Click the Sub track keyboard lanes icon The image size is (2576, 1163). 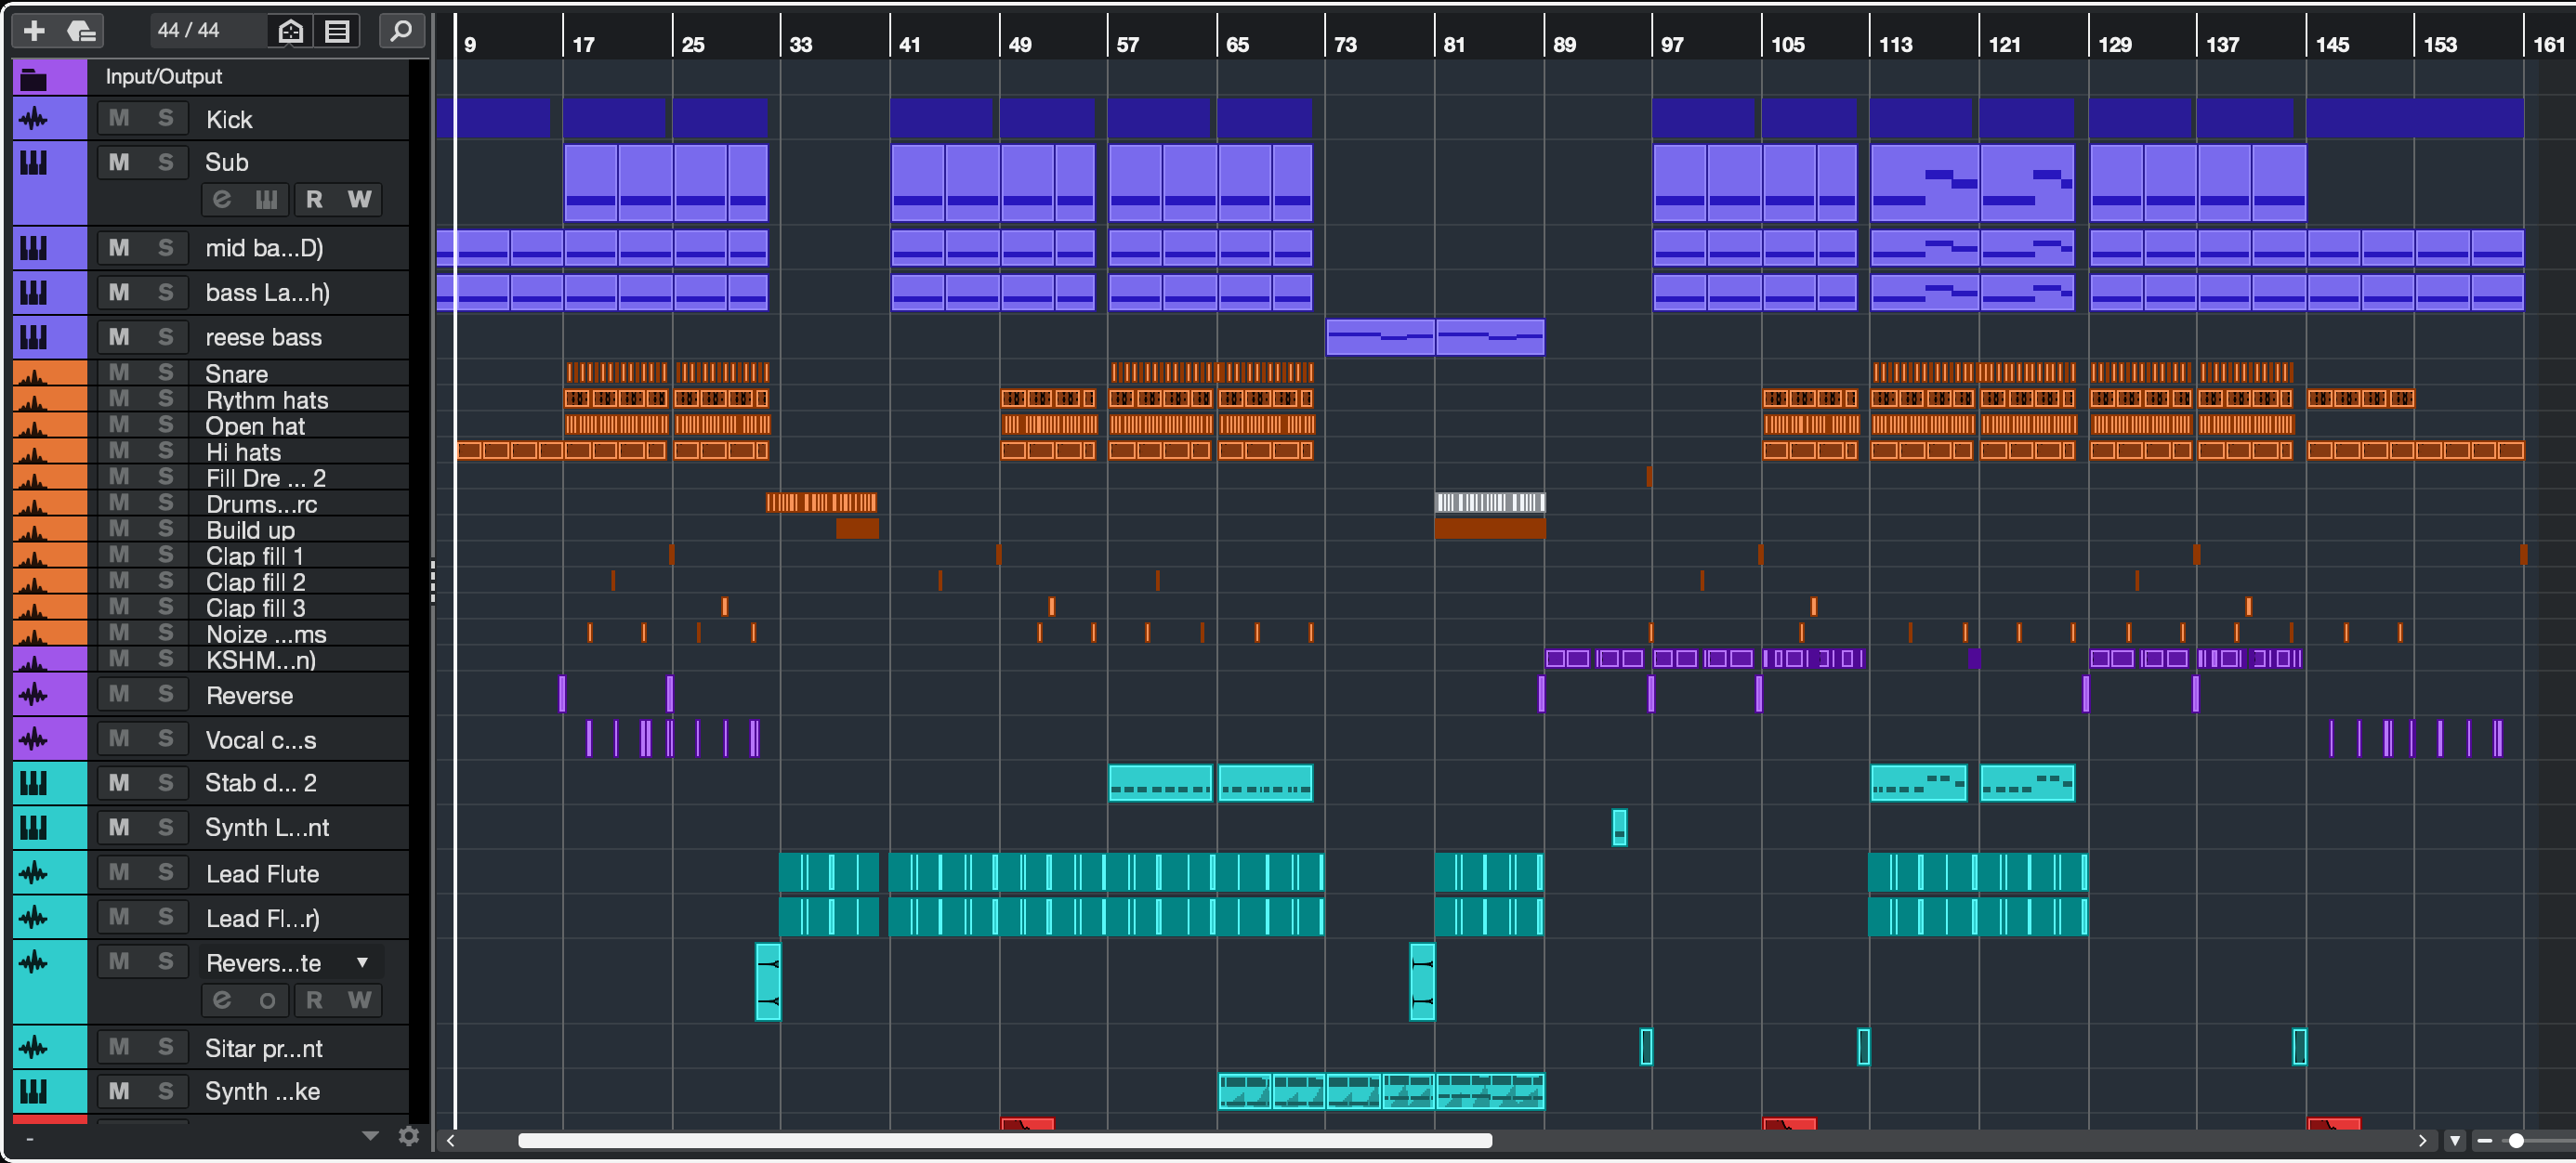coord(266,199)
